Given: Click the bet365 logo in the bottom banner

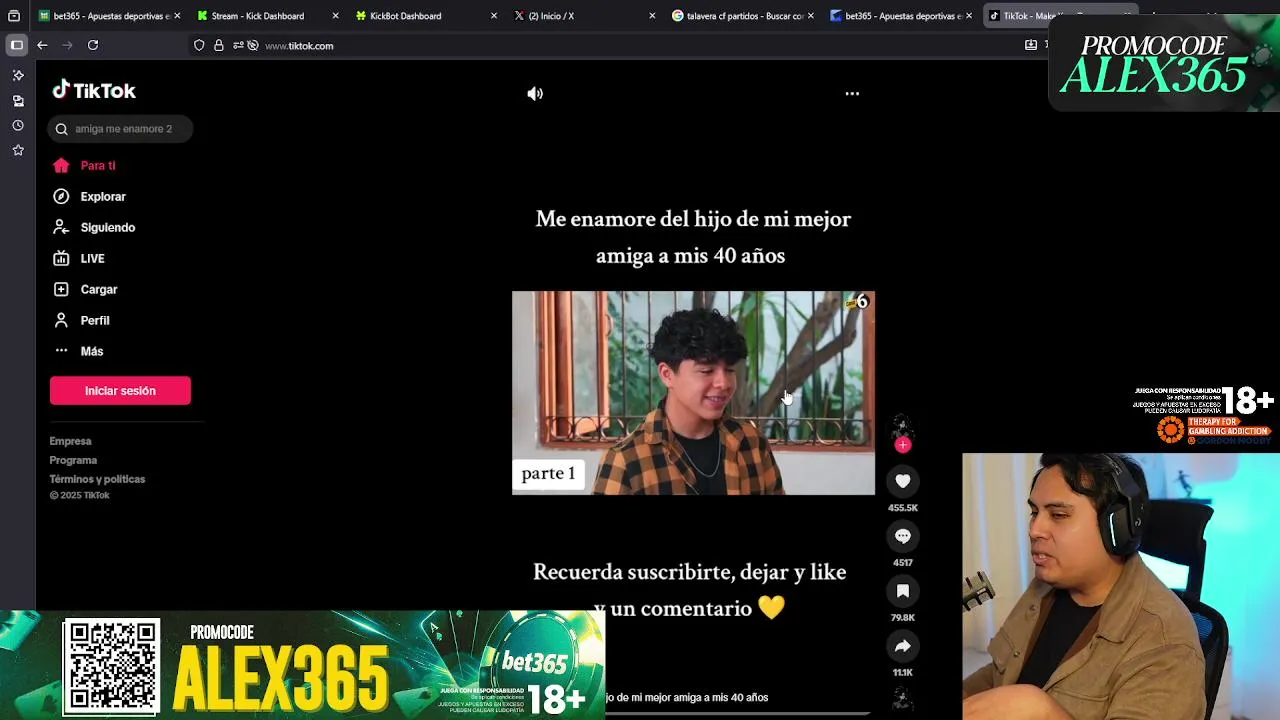Looking at the screenshot, I should 534,663.
